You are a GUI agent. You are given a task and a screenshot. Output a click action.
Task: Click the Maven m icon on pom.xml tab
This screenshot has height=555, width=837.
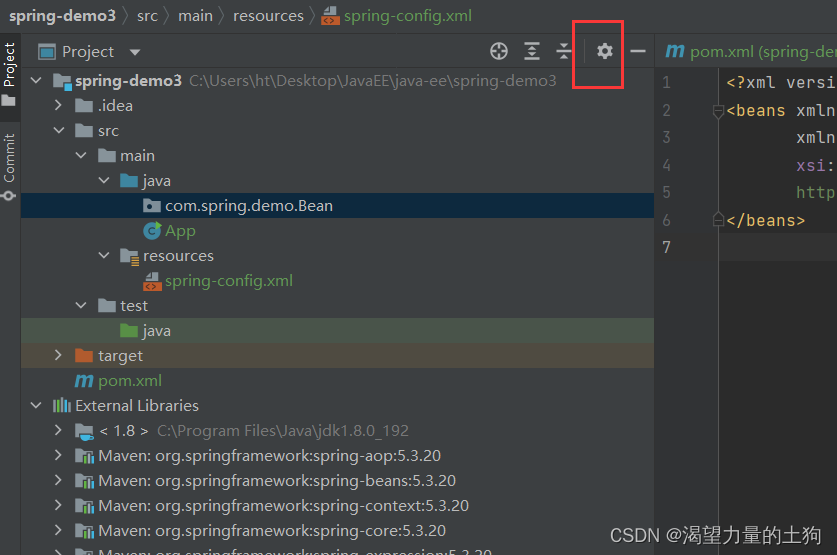pos(675,51)
